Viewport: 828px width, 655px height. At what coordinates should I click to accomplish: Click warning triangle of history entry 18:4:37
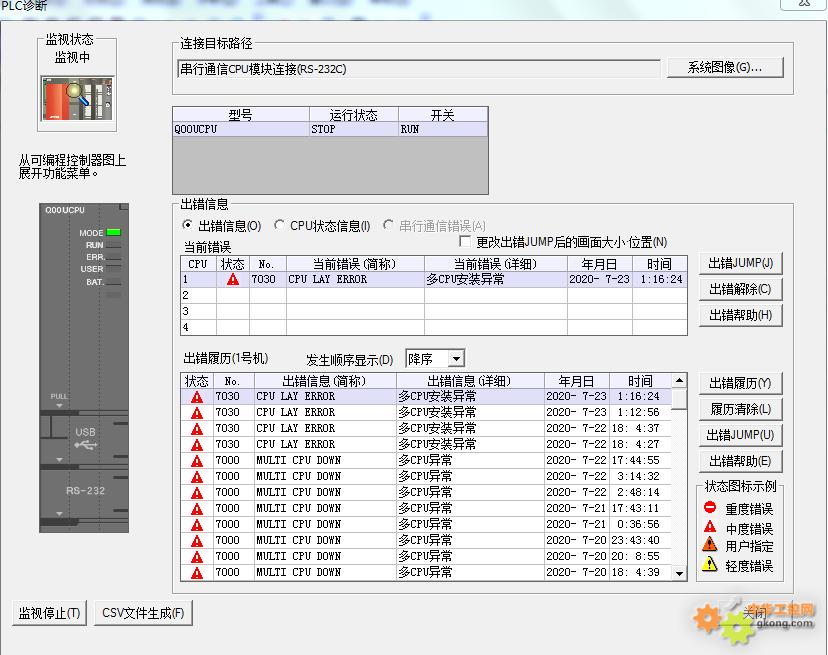pos(197,428)
